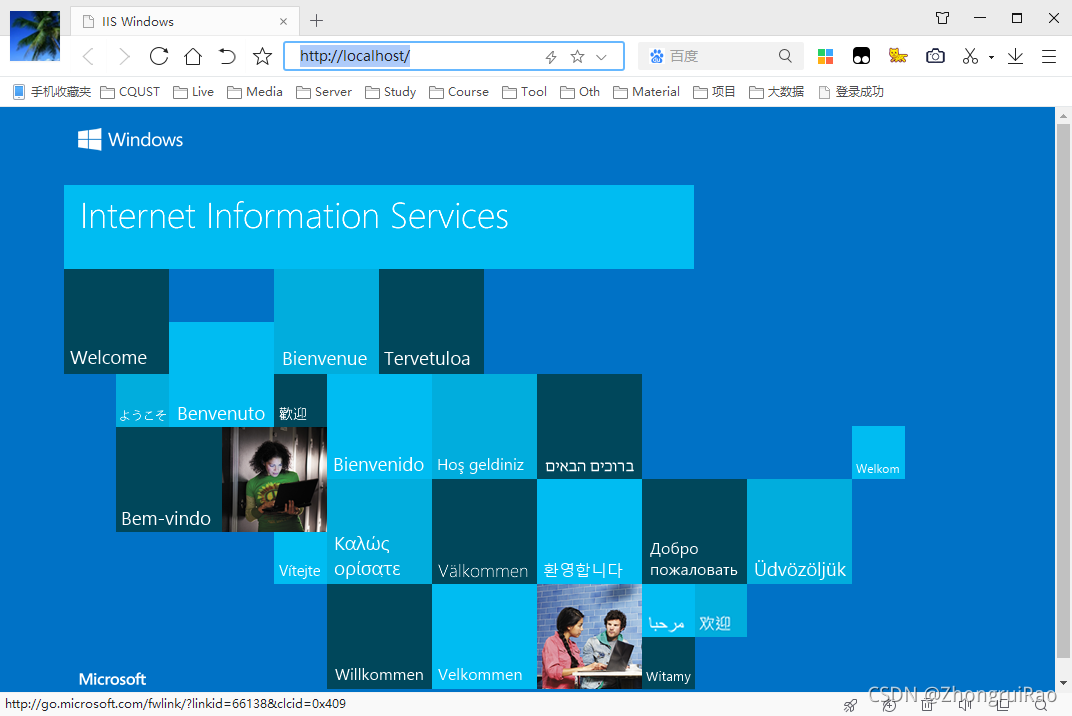
Task: Click the Hoş geldiniz tile
Action: click(484, 426)
